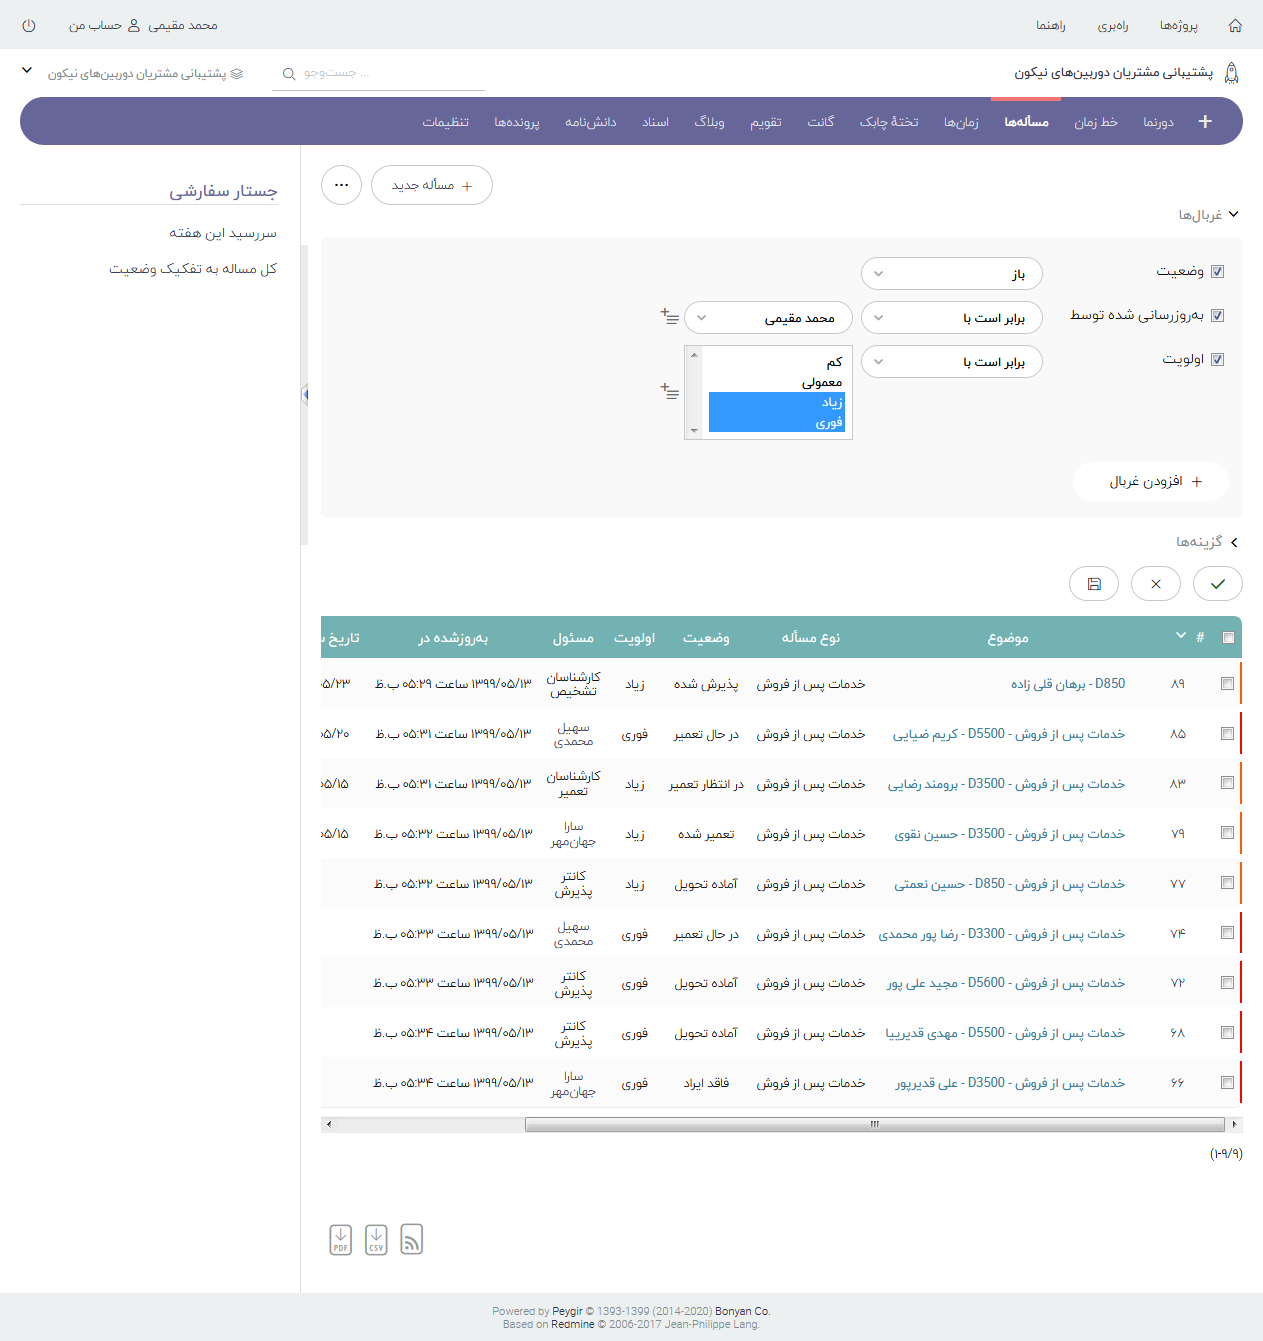Click the rocket project logo icon
1263x1341 pixels.
[1232, 72]
